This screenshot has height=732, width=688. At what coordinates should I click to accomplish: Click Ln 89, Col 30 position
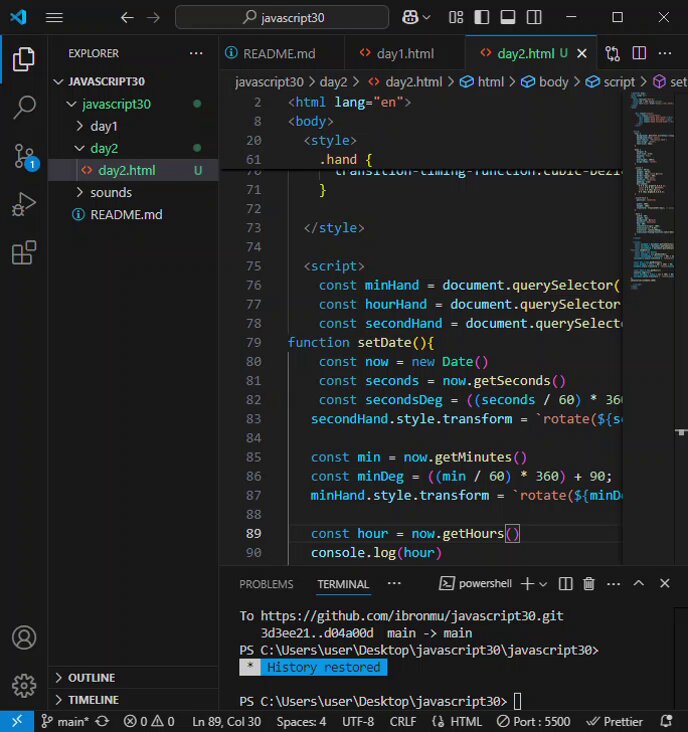[x=226, y=722]
